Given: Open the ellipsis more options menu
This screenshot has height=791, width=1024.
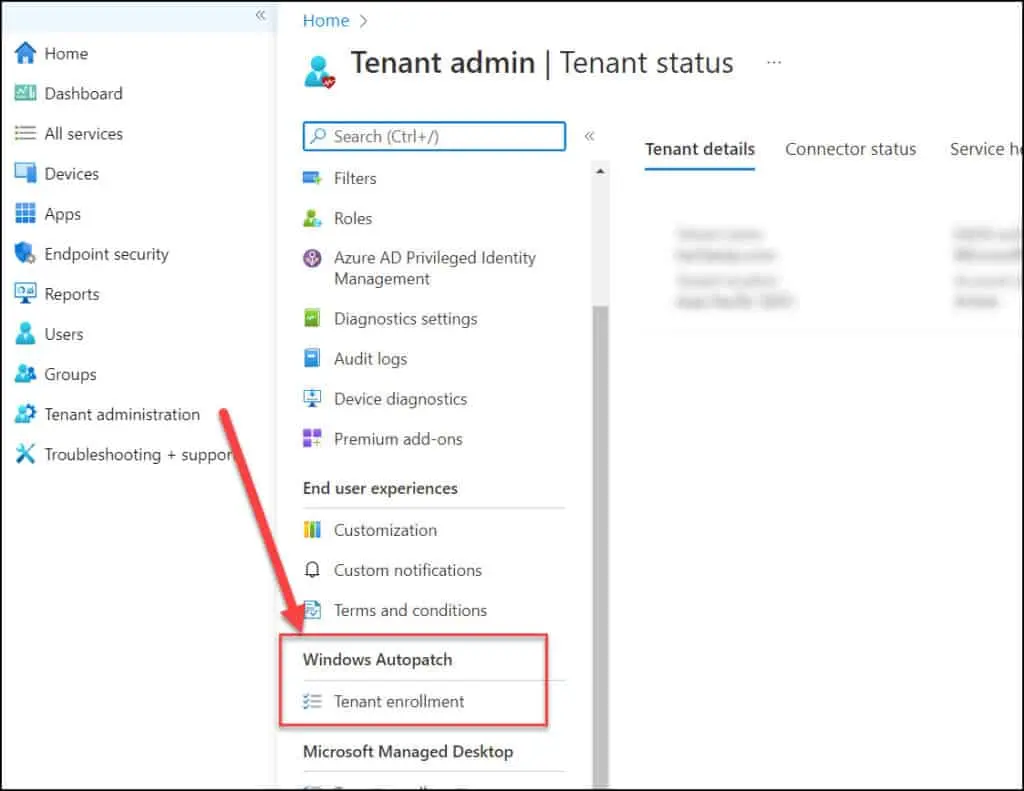Looking at the screenshot, I should click(x=774, y=62).
